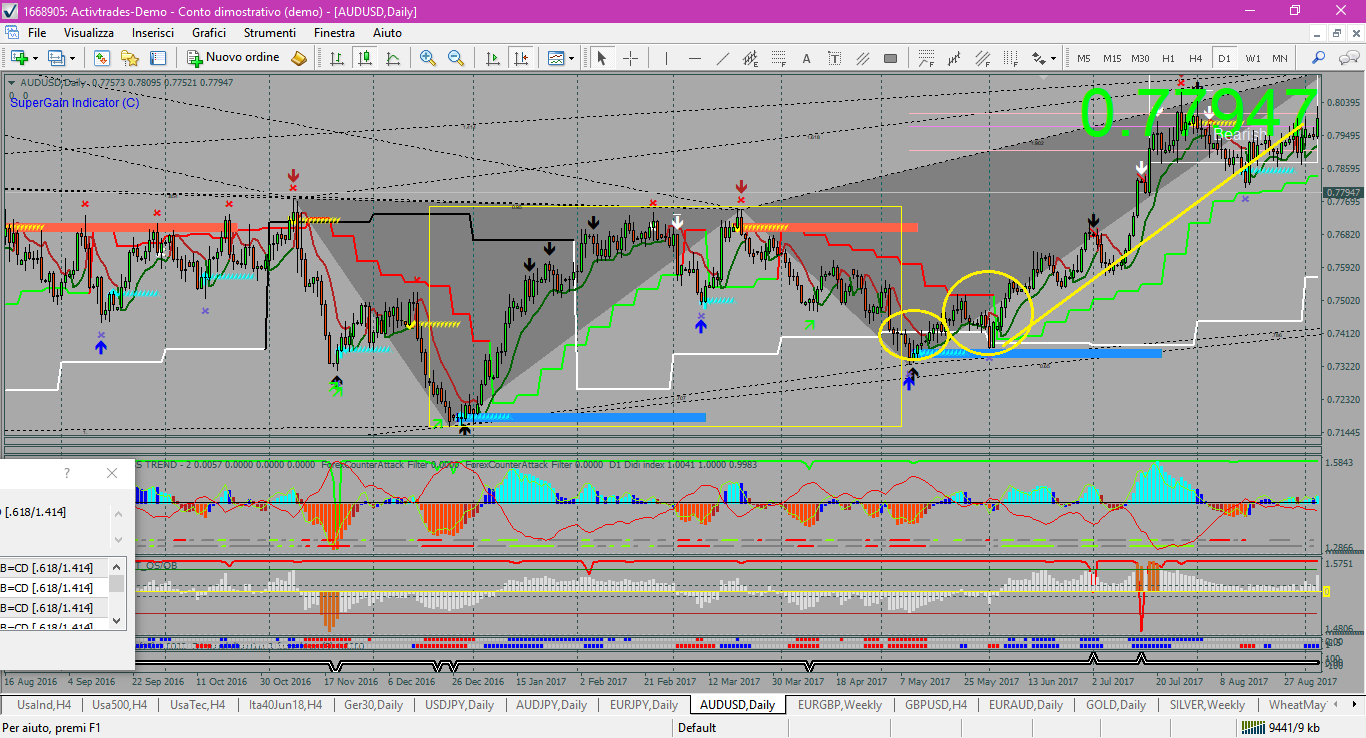Image resolution: width=1366 pixels, height=738 pixels.
Task: Draw a vertical line tool
Action: point(666,58)
